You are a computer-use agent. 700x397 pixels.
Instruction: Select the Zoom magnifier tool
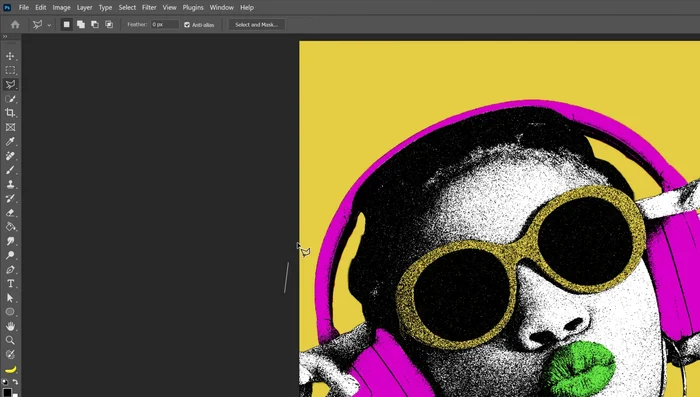click(10, 340)
